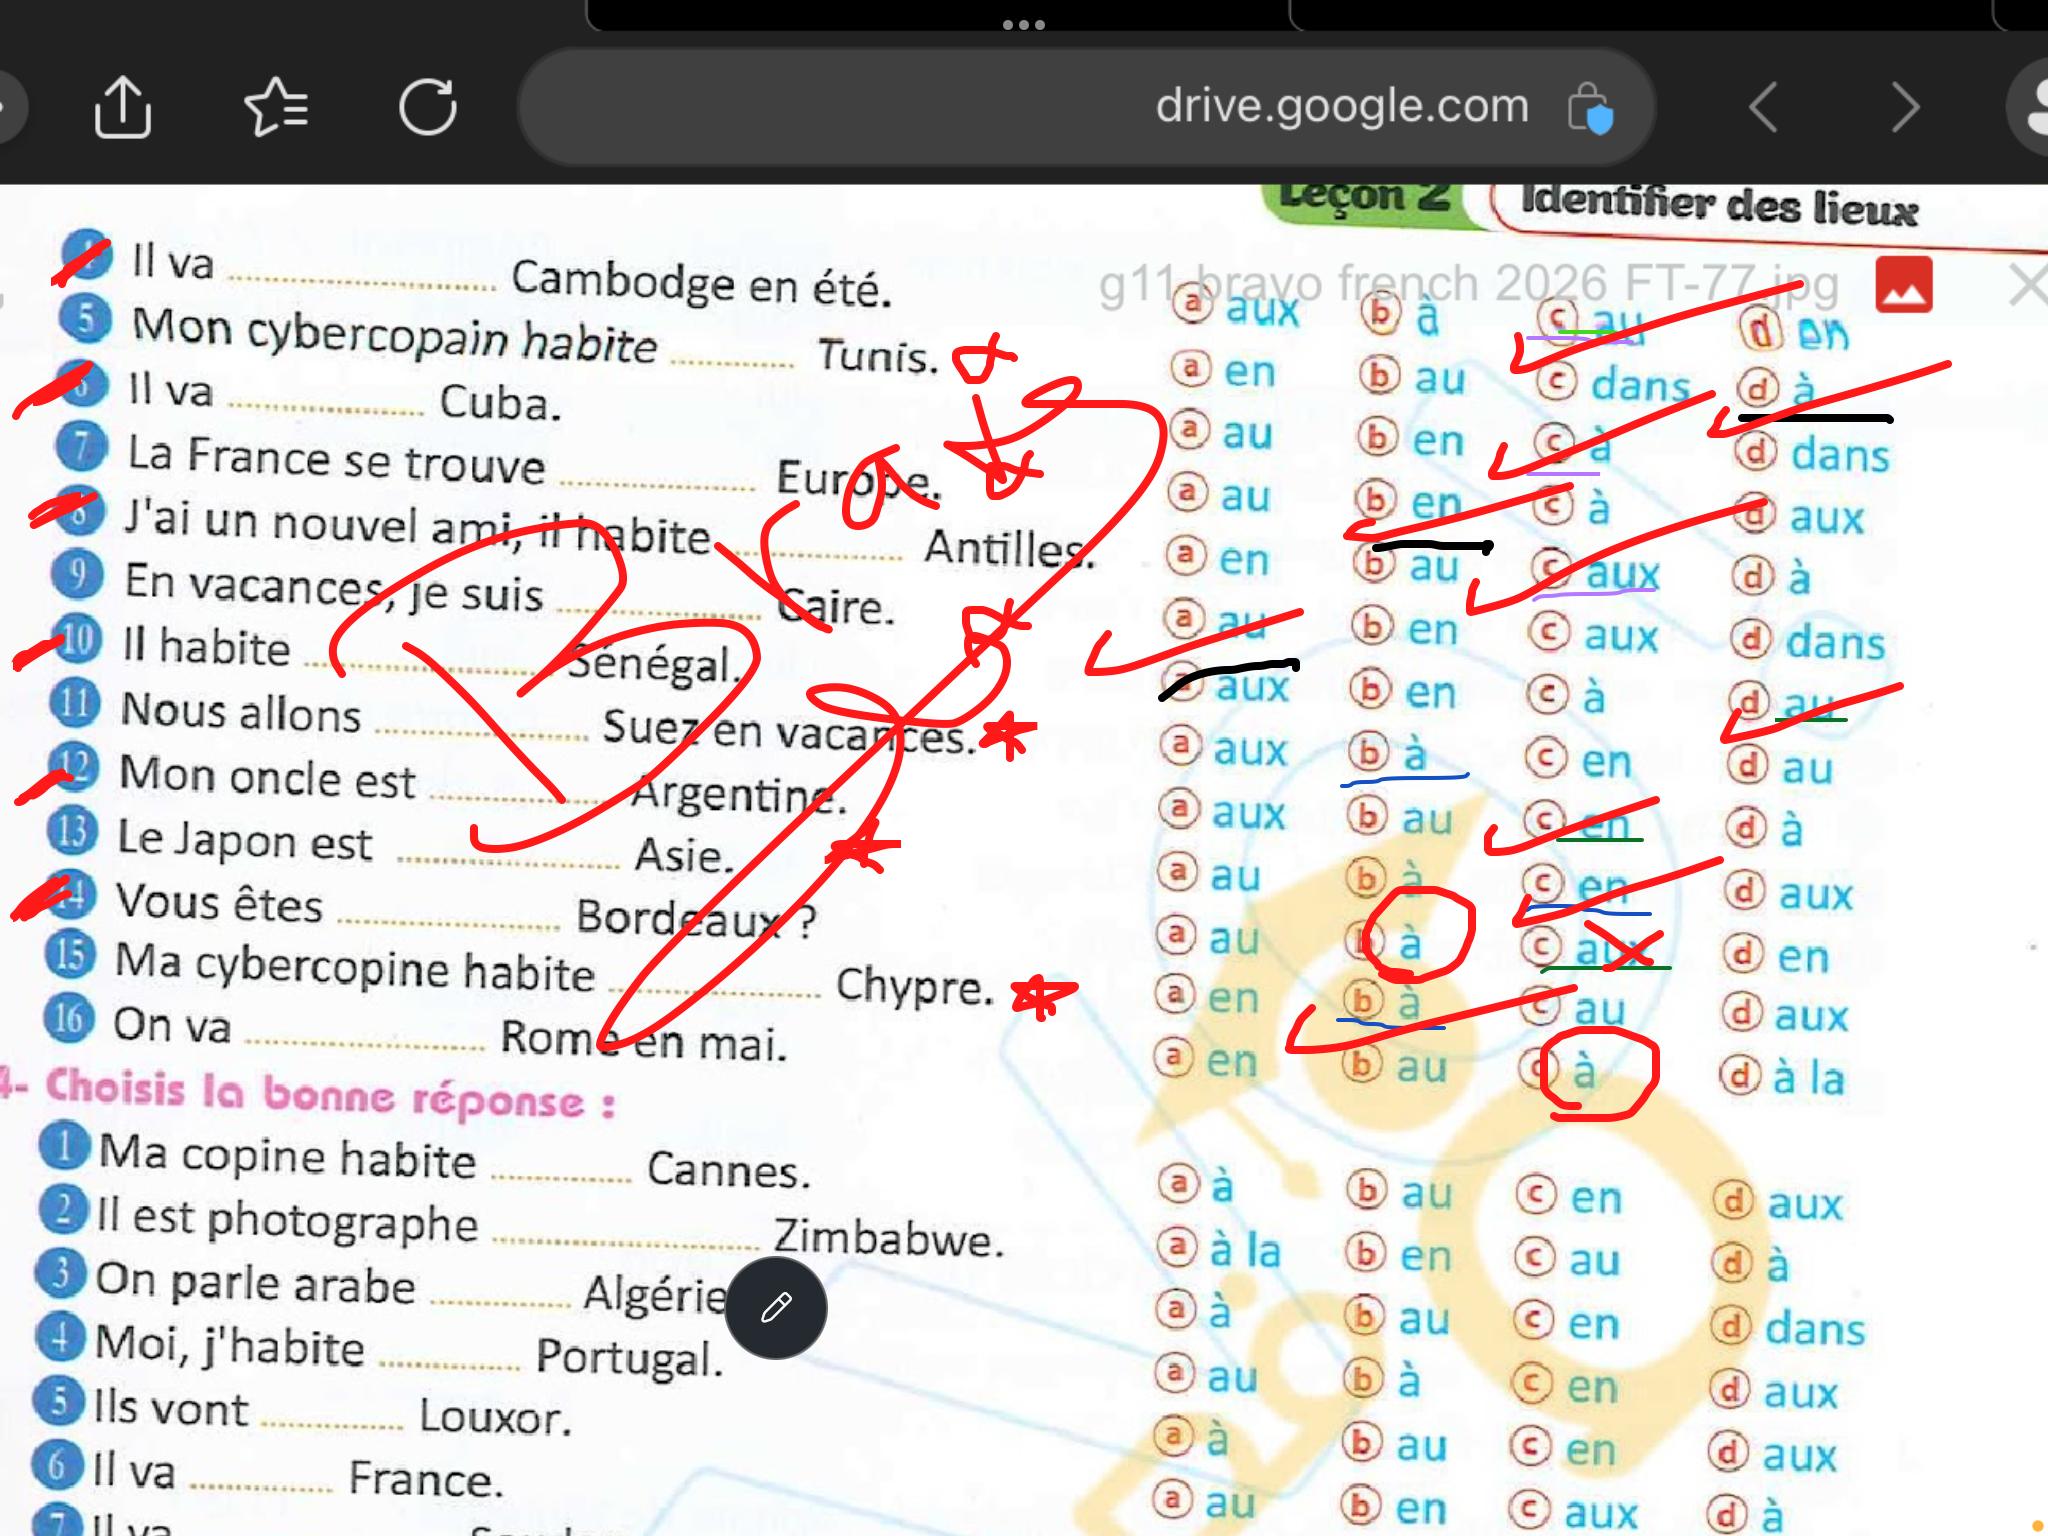Viewport: 2048px width, 1536px height.
Task: Click the word 'Zimbabwe.'
Action: [x=888, y=1238]
